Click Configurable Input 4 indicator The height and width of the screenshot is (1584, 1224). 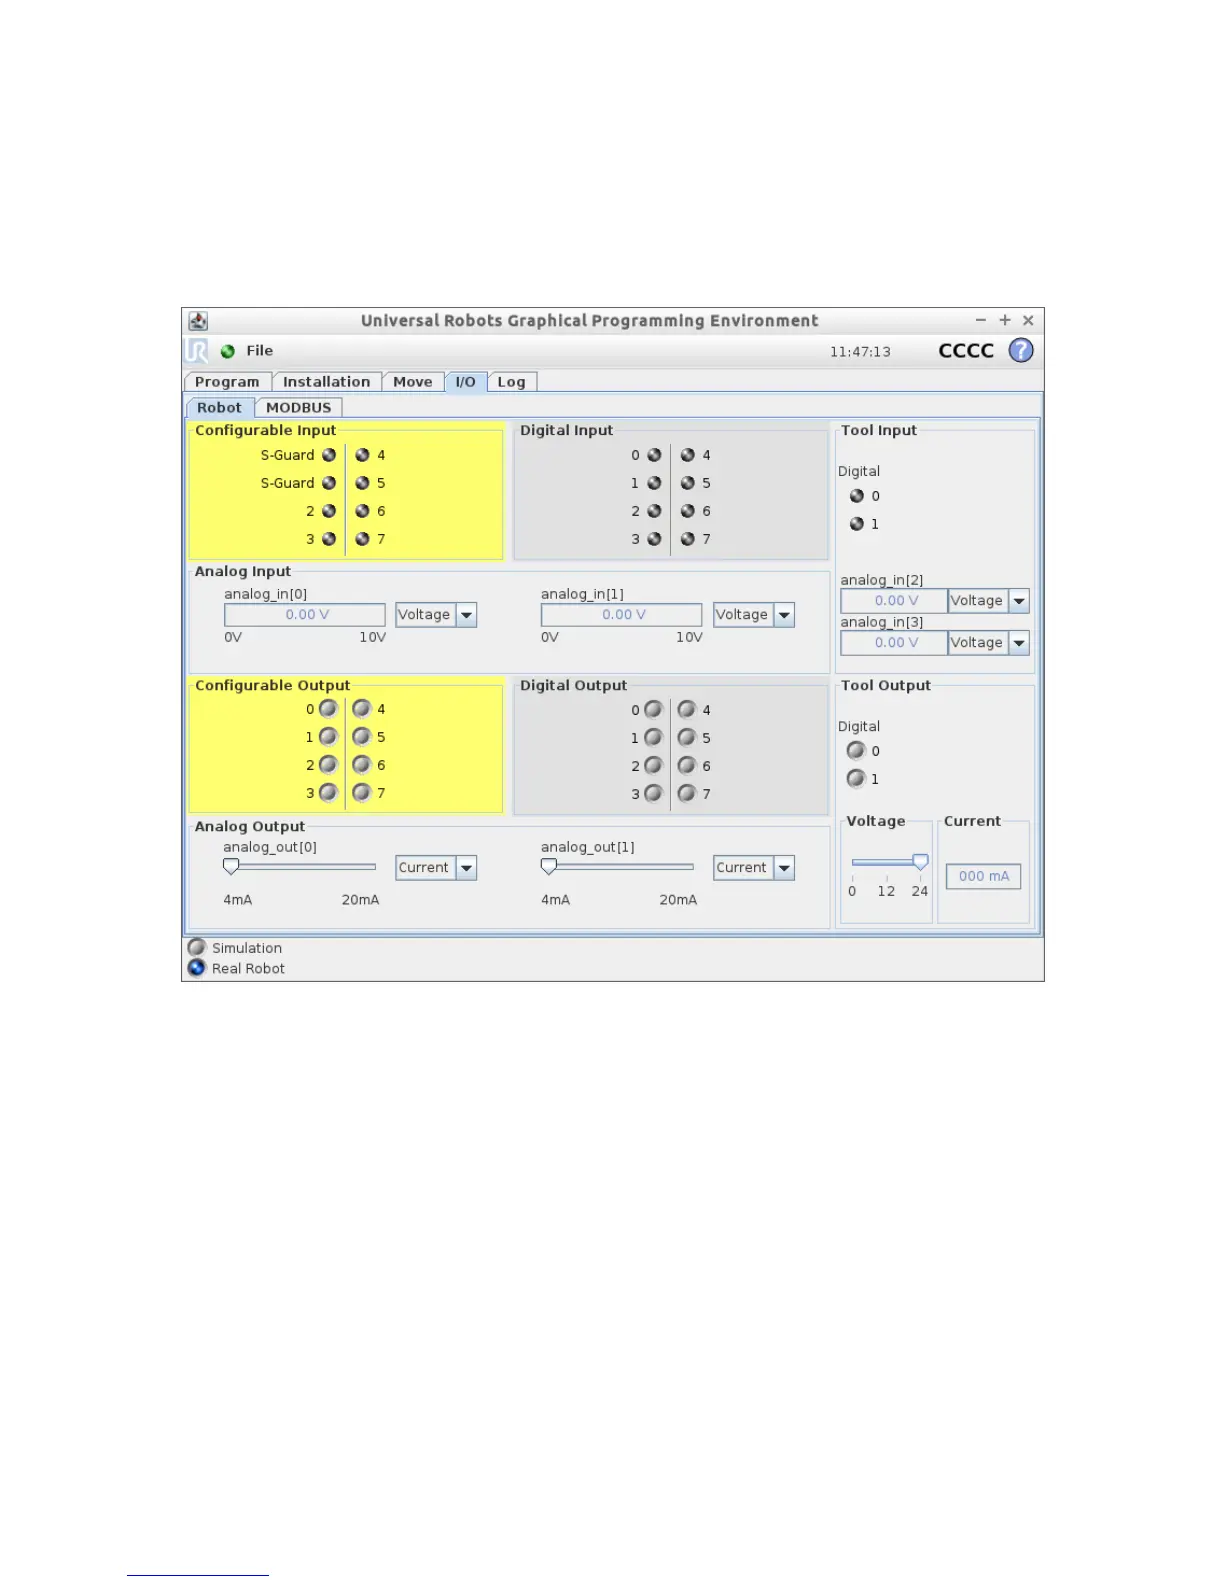pos(362,455)
